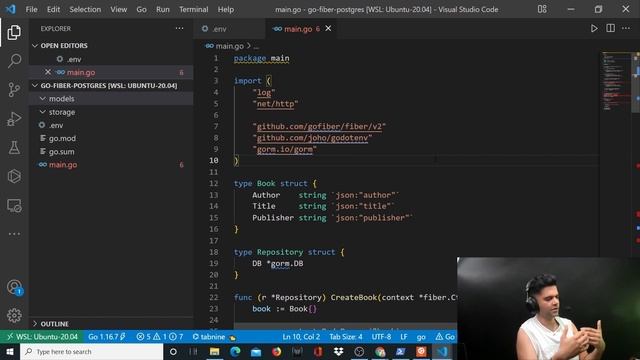Select .env in Open Editors list
Screen dimensions: 640x360
(x=111, y=59)
